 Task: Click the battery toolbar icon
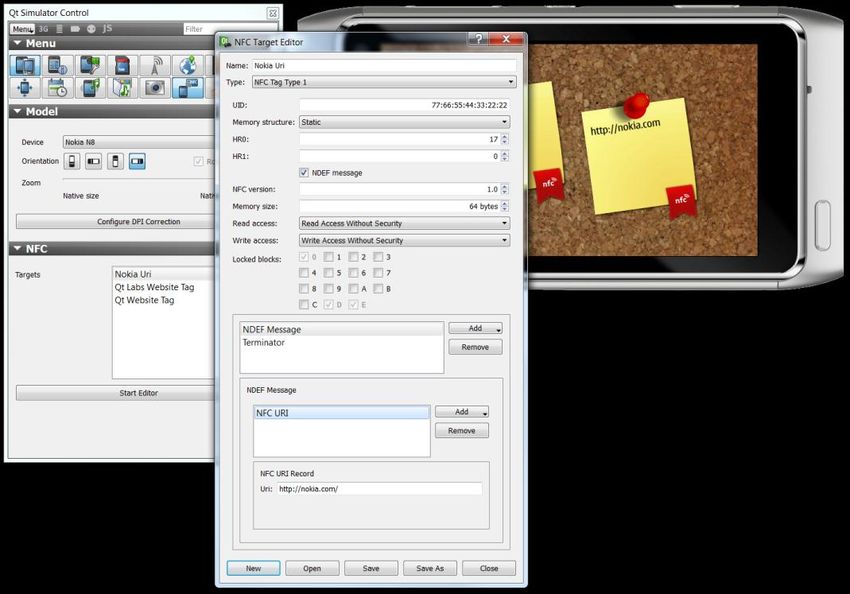click(75, 29)
